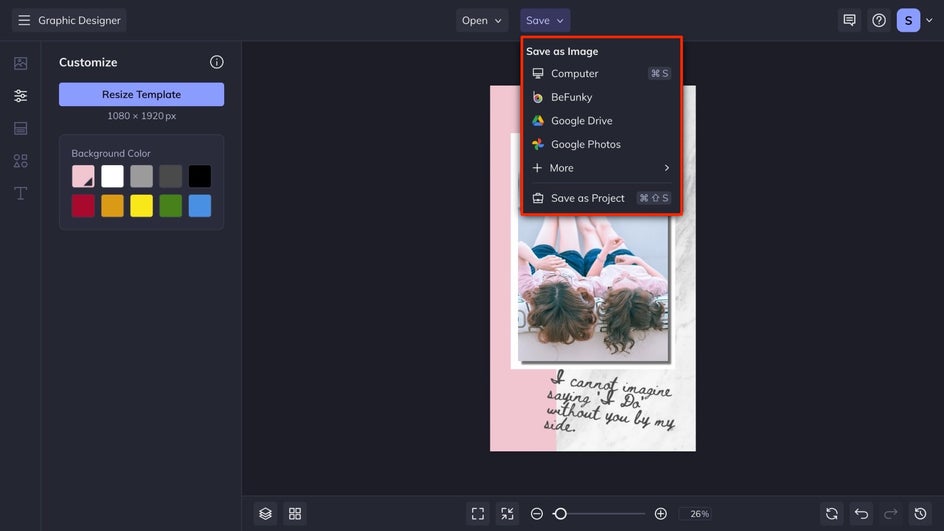Select the dark gray background color
This screenshot has height=531, width=944.
click(171, 176)
